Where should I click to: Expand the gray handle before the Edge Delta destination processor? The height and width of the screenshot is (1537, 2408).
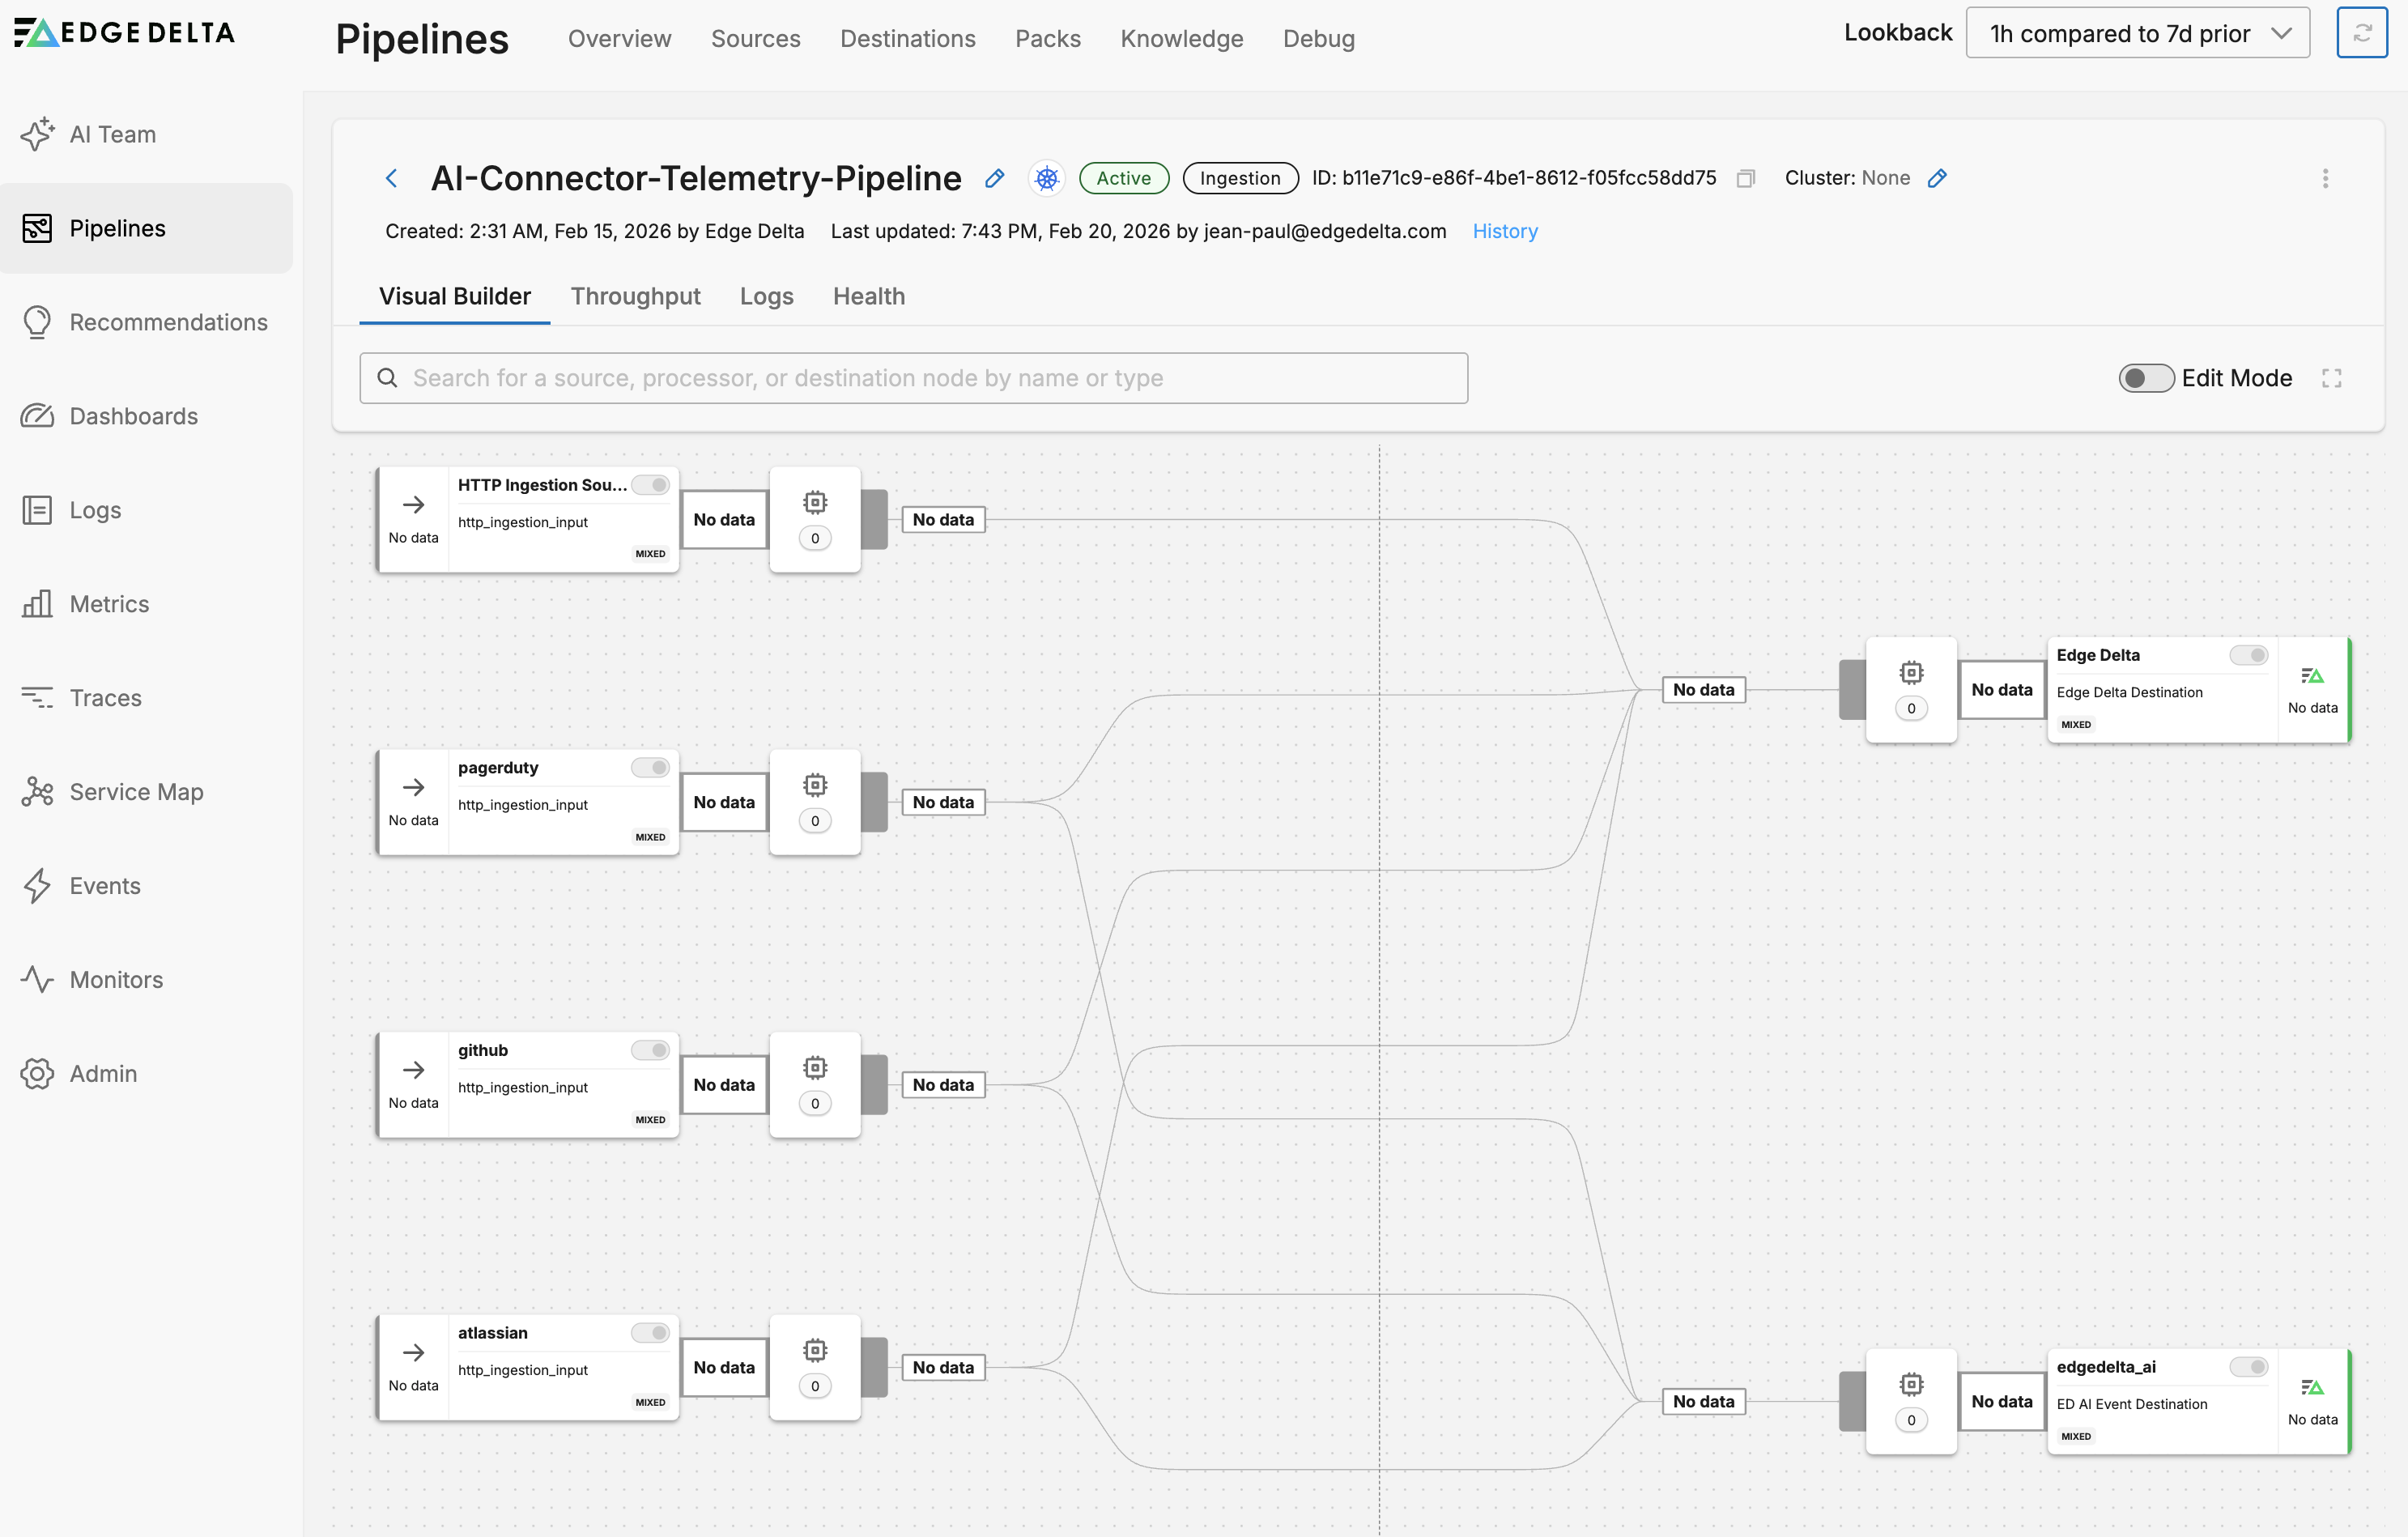pyautogui.click(x=1852, y=690)
